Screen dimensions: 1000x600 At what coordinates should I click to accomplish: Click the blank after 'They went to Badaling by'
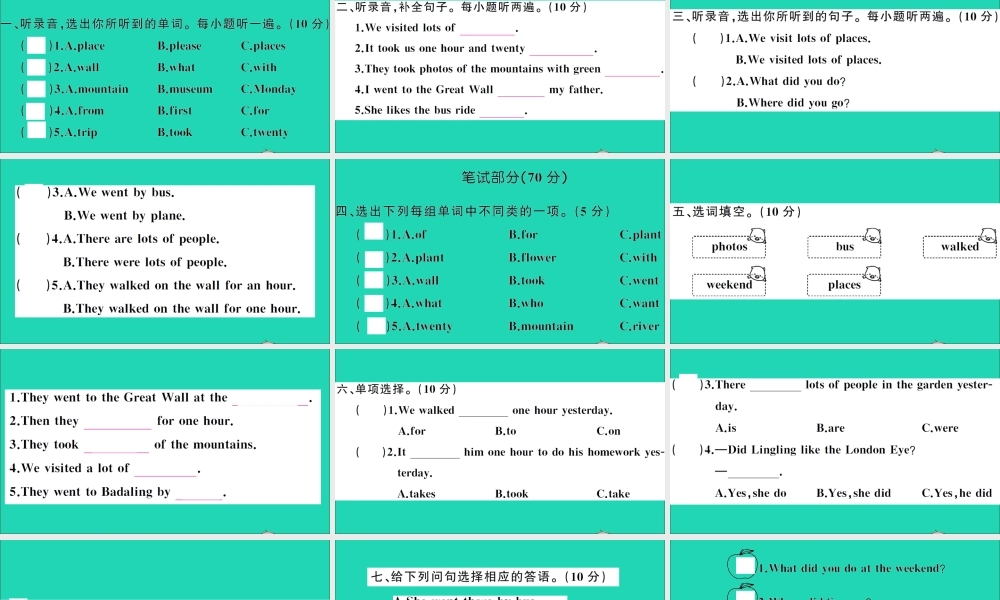pyautogui.click(x=199, y=496)
